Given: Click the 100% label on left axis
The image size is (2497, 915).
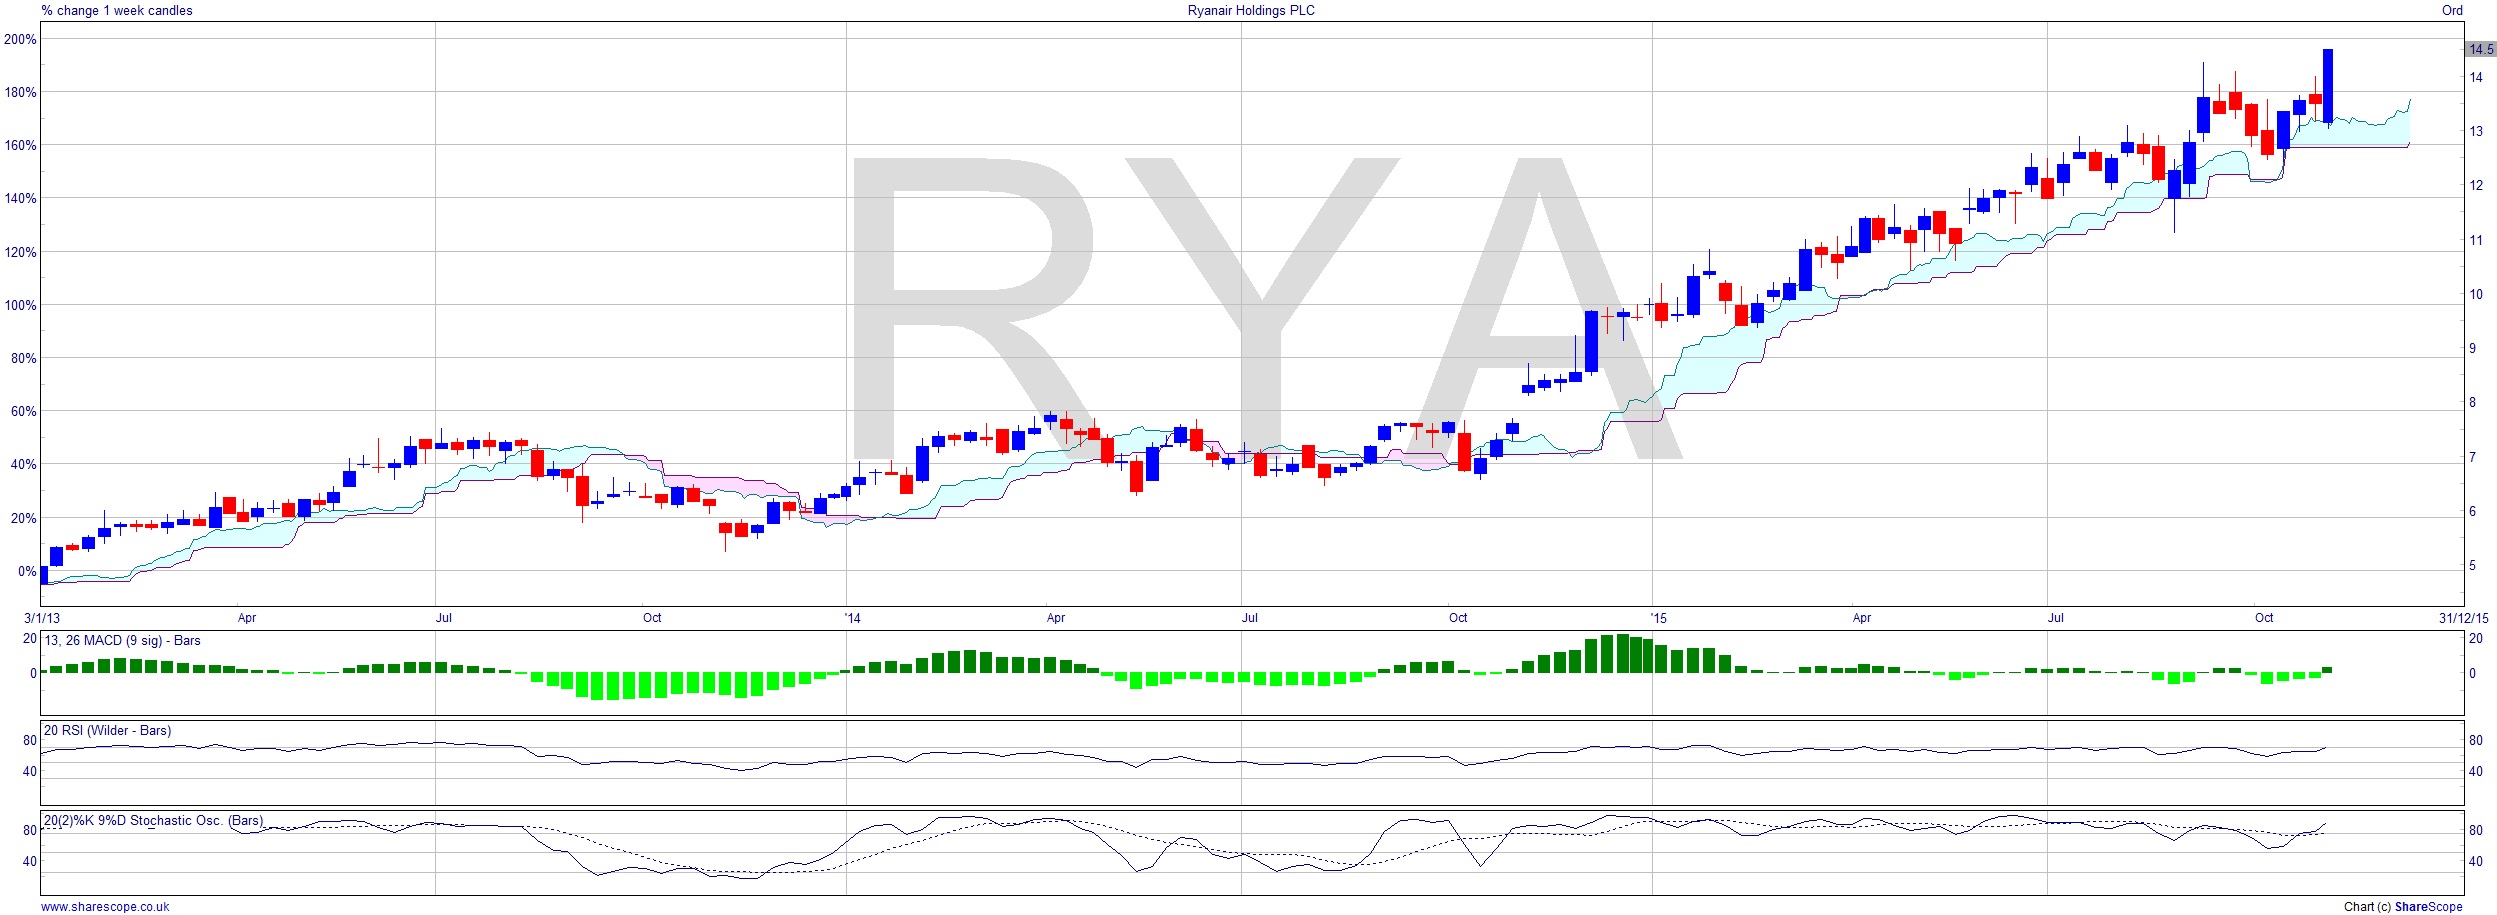Looking at the screenshot, I should tap(20, 305).
